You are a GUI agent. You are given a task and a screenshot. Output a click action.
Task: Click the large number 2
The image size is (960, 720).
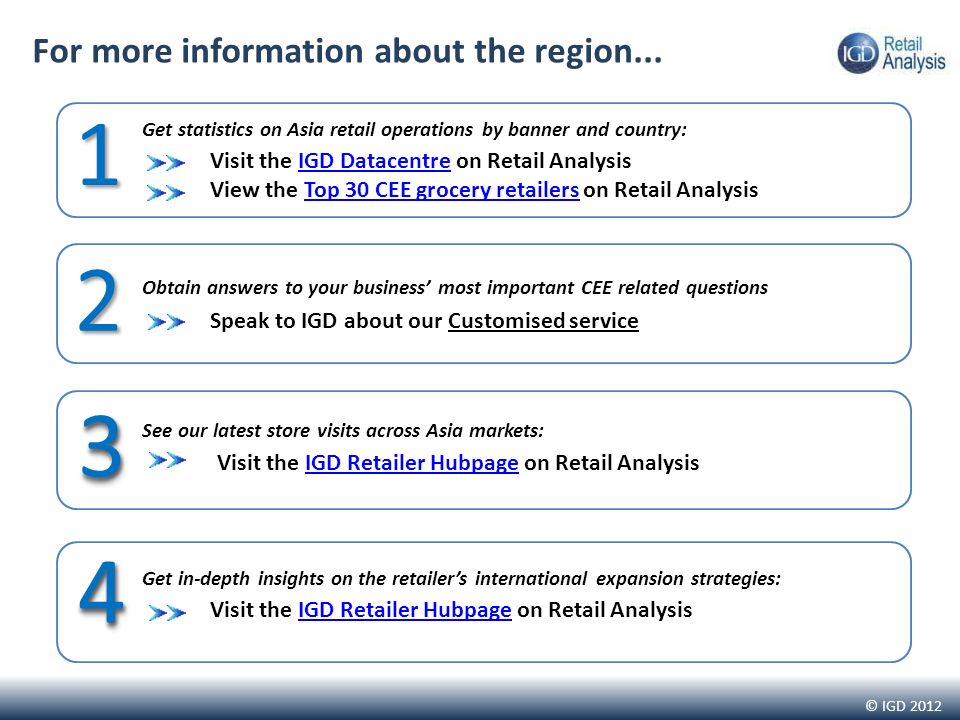tap(98, 301)
